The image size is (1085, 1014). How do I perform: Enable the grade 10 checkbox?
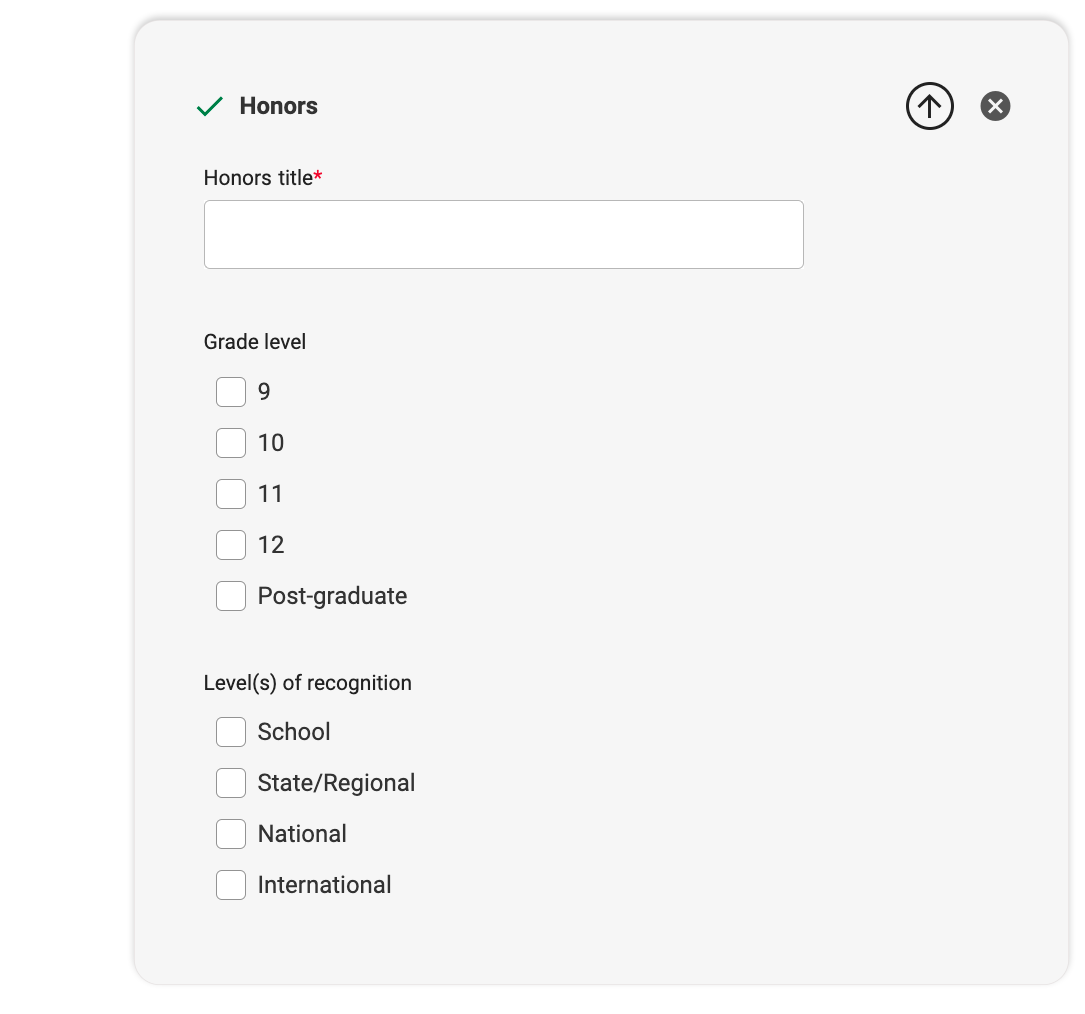[x=231, y=443]
